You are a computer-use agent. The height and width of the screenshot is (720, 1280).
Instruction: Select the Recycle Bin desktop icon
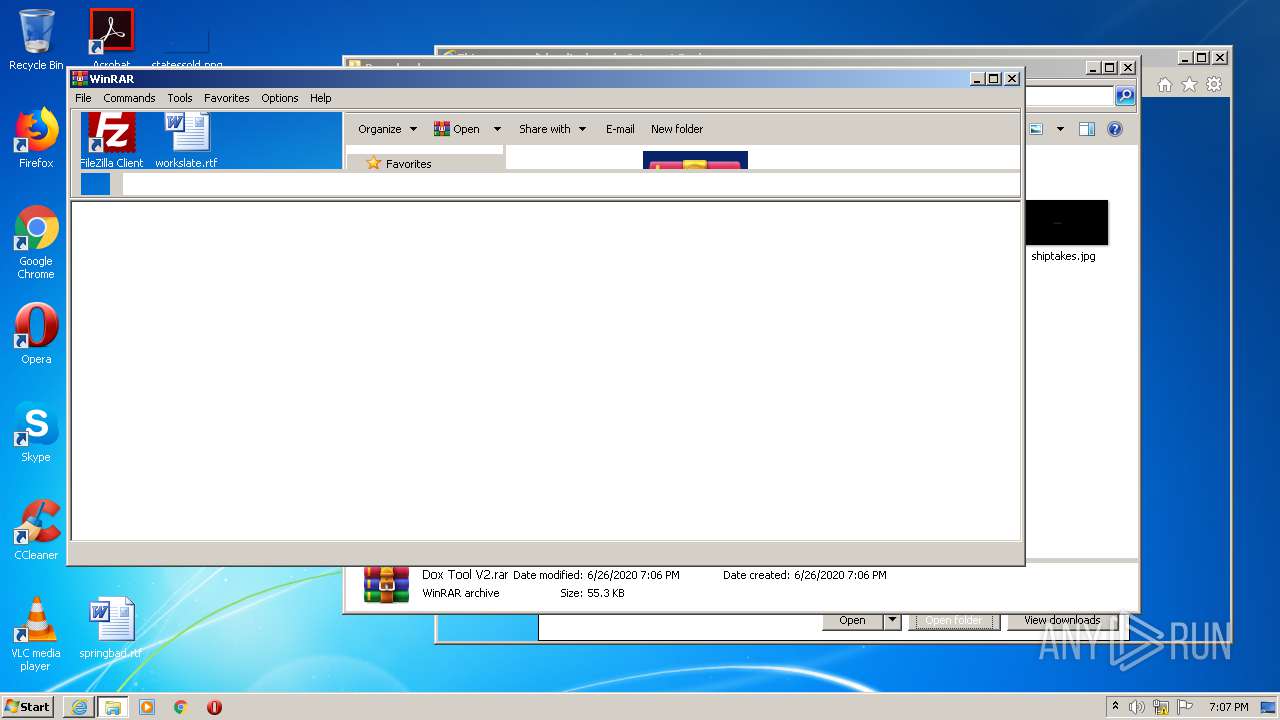tap(36, 40)
